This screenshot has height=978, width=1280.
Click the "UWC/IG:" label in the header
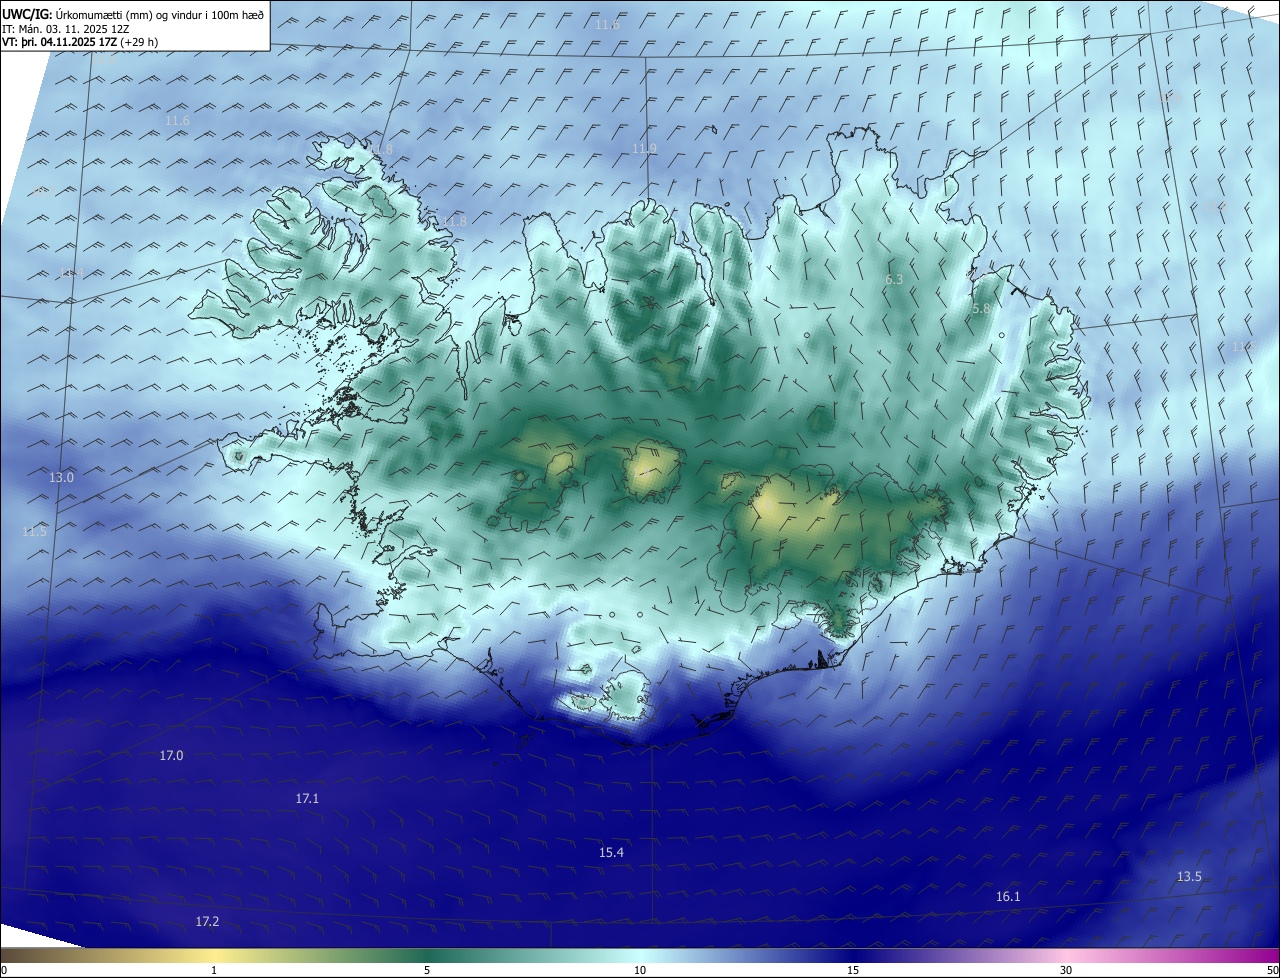coord(27,15)
